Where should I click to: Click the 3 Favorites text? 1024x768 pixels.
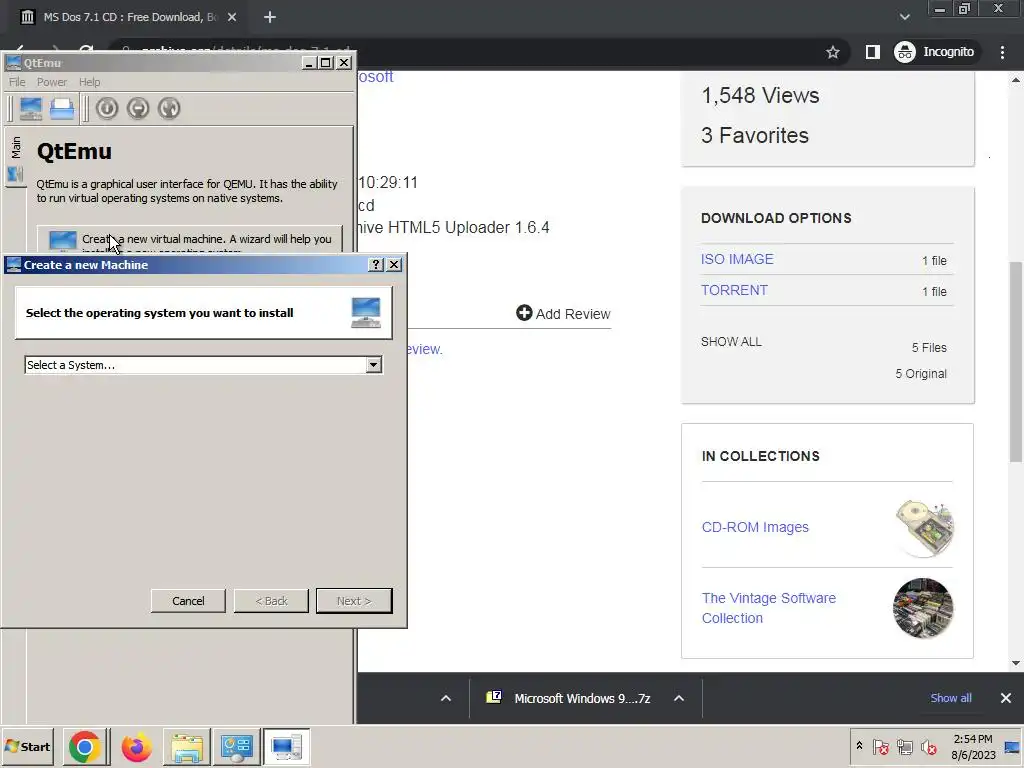[755, 135]
